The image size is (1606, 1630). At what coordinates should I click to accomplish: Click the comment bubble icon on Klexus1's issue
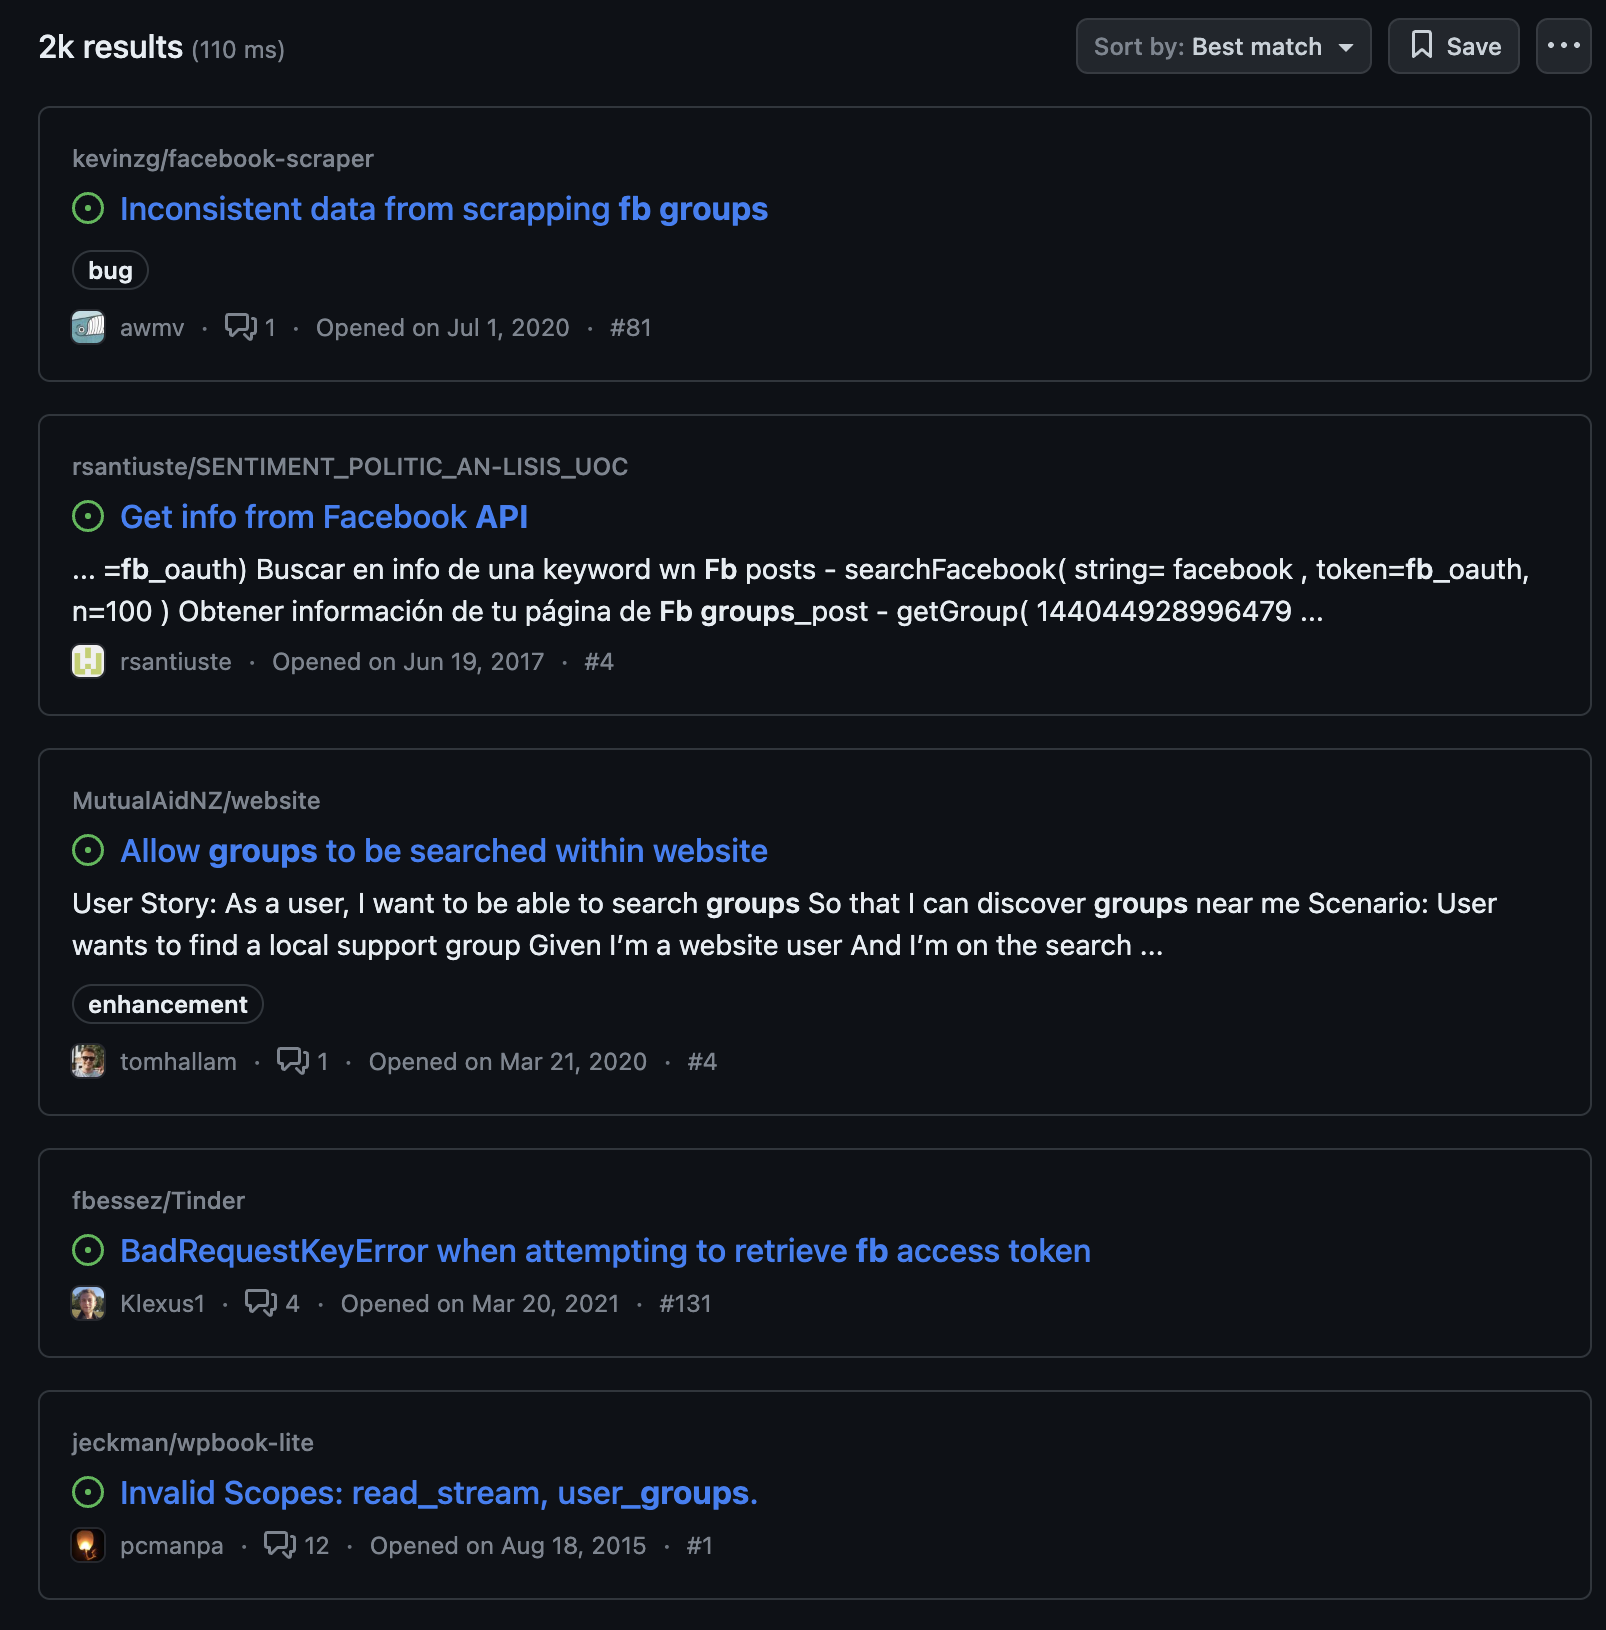261,1303
